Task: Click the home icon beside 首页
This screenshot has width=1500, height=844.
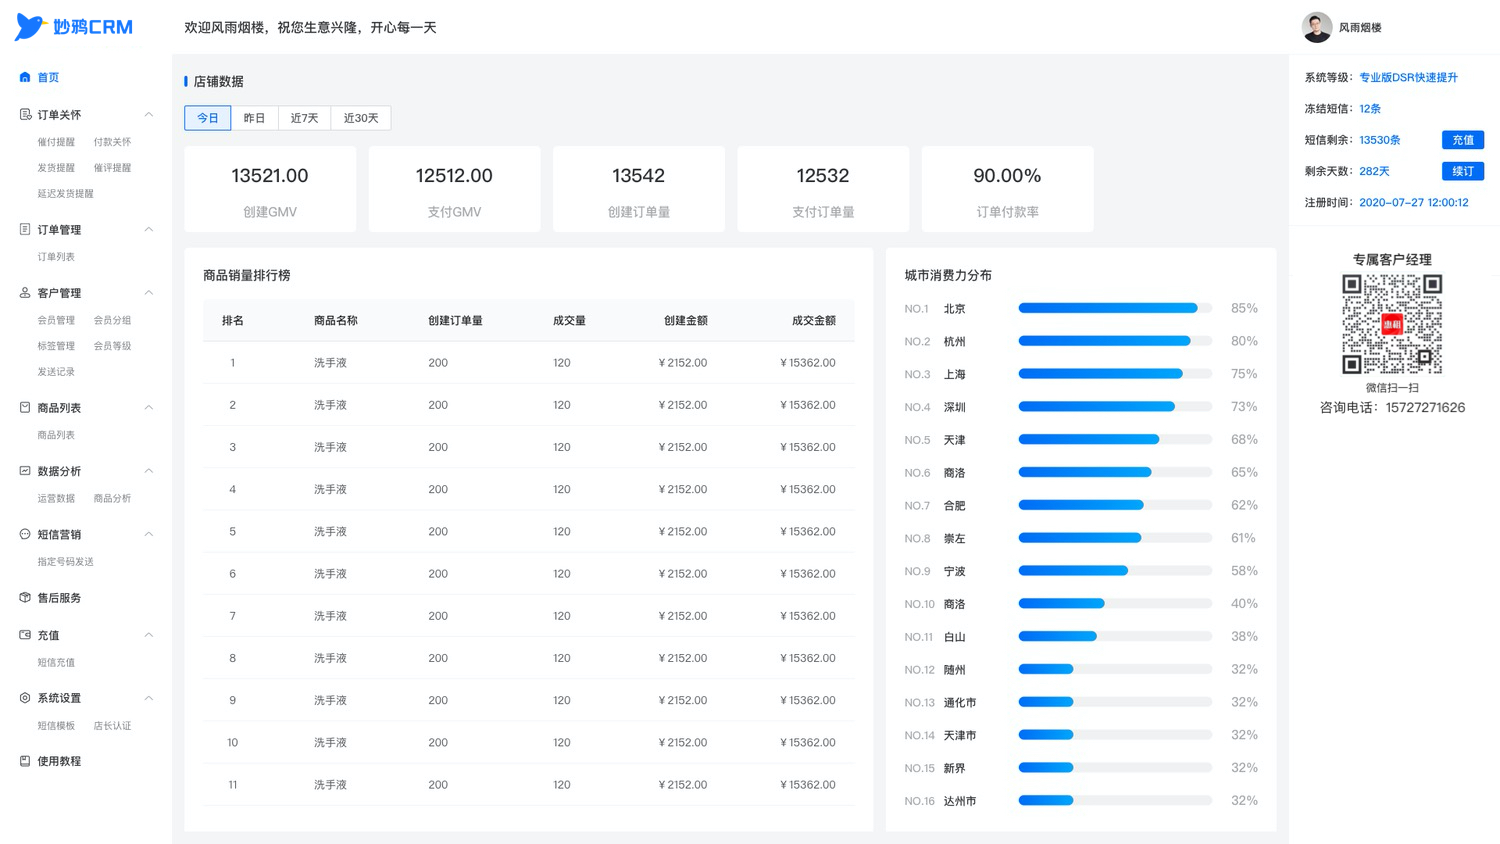Action: coord(25,77)
